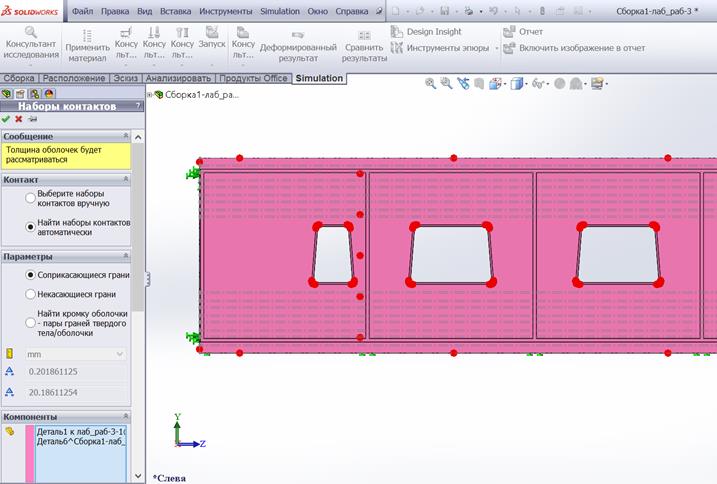Open the Вставка menu
Screen dimensions: 717x484
point(177,11)
